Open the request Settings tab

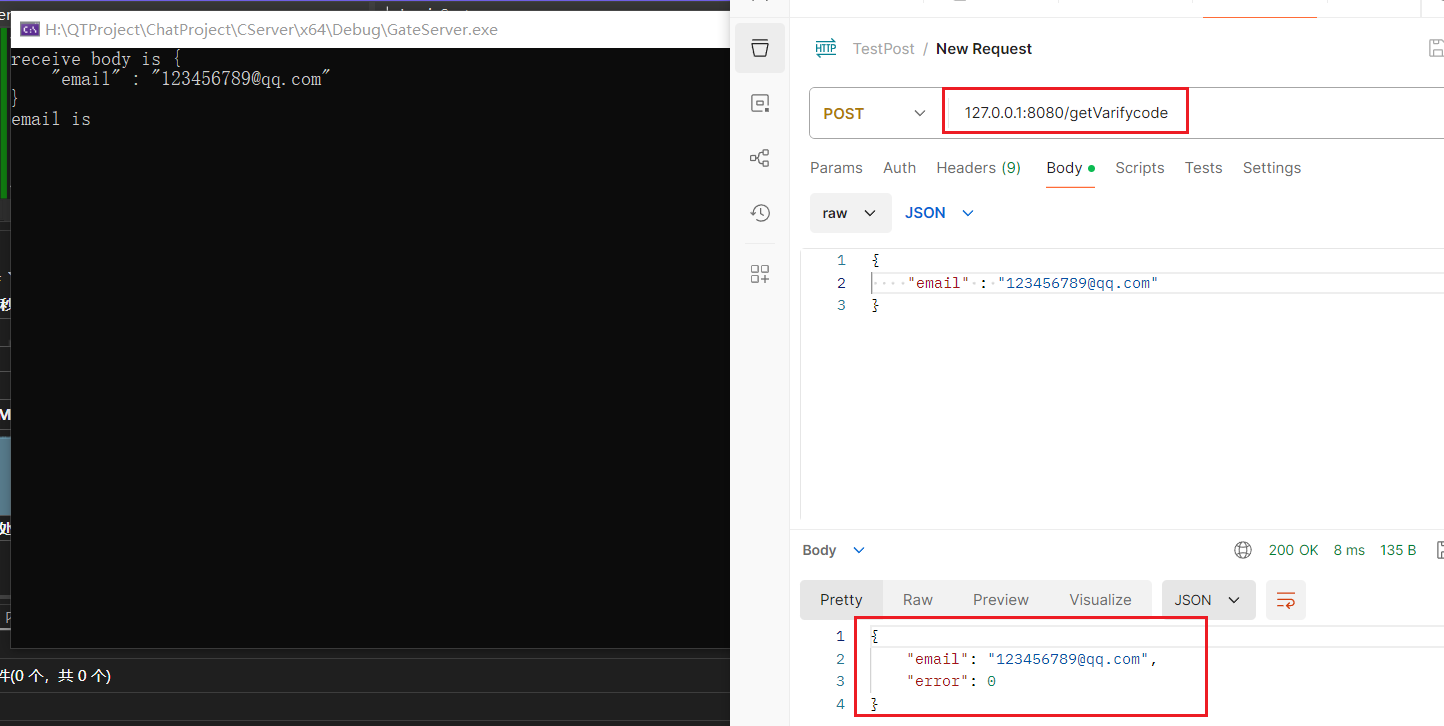click(1272, 168)
